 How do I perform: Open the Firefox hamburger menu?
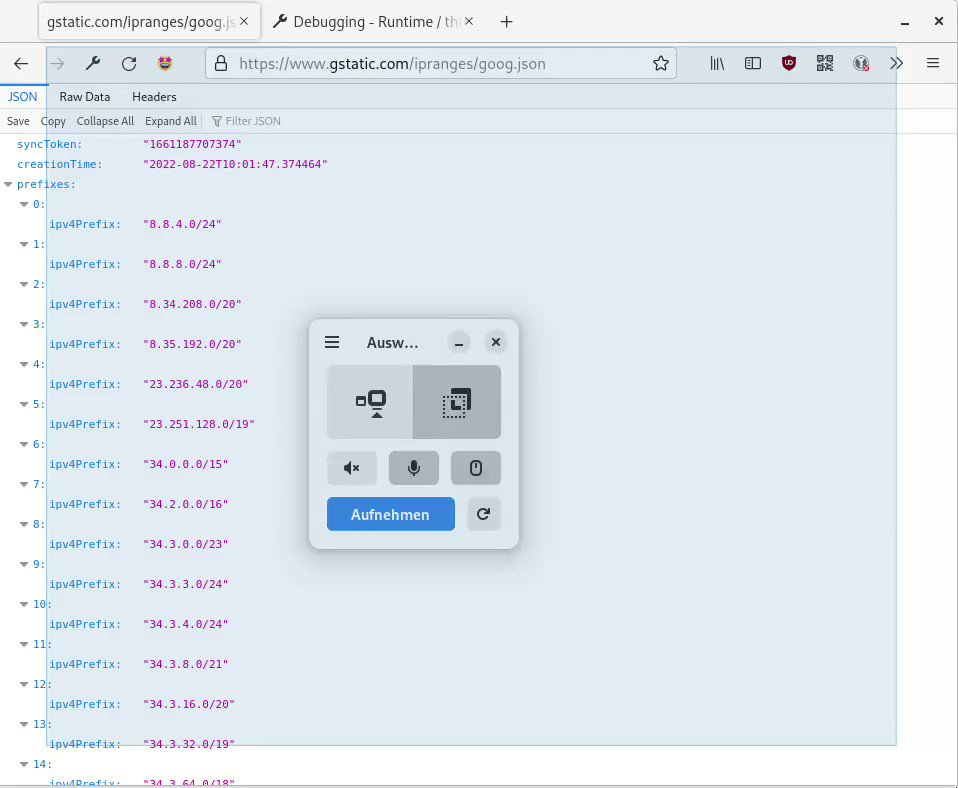[933, 64]
